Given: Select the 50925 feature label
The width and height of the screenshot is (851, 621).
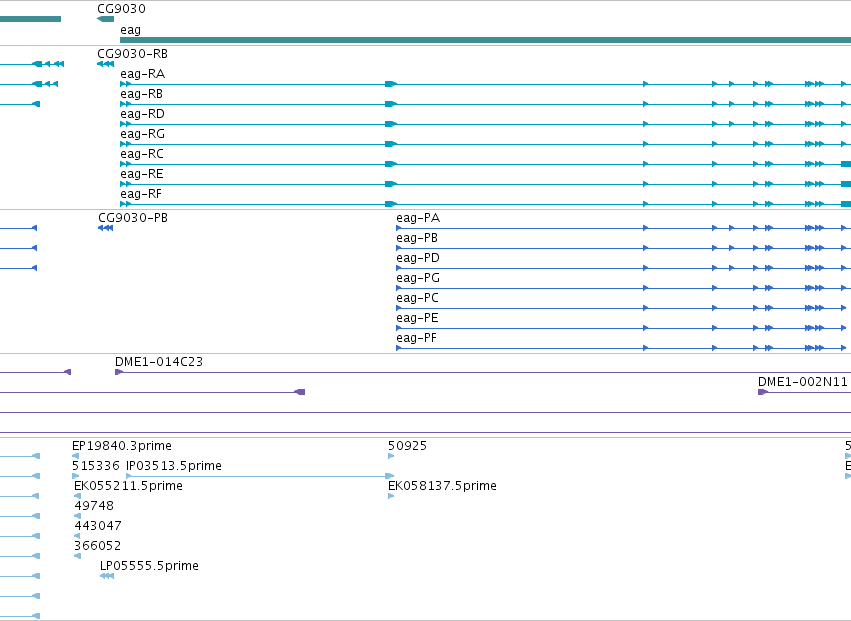Looking at the screenshot, I should [x=408, y=446].
